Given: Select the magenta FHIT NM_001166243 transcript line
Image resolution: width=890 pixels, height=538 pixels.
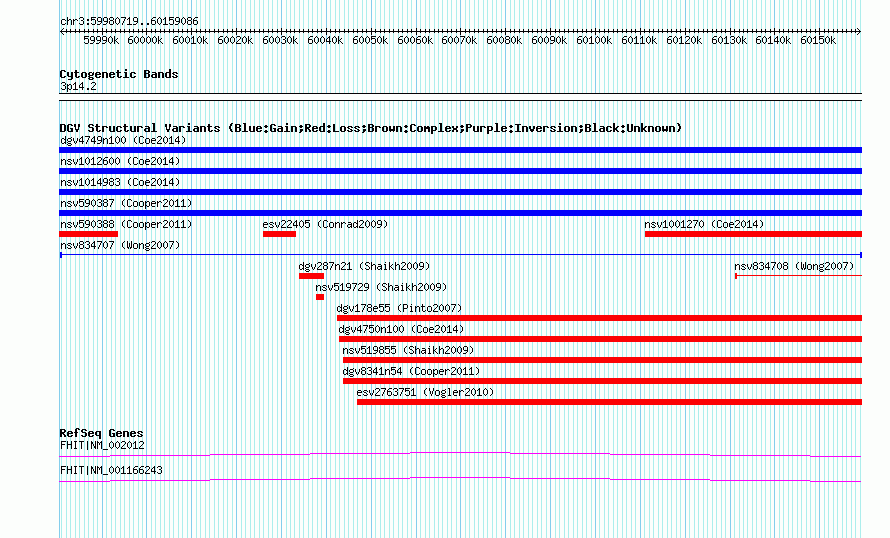Looking at the screenshot, I should click(x=460, y=480).
